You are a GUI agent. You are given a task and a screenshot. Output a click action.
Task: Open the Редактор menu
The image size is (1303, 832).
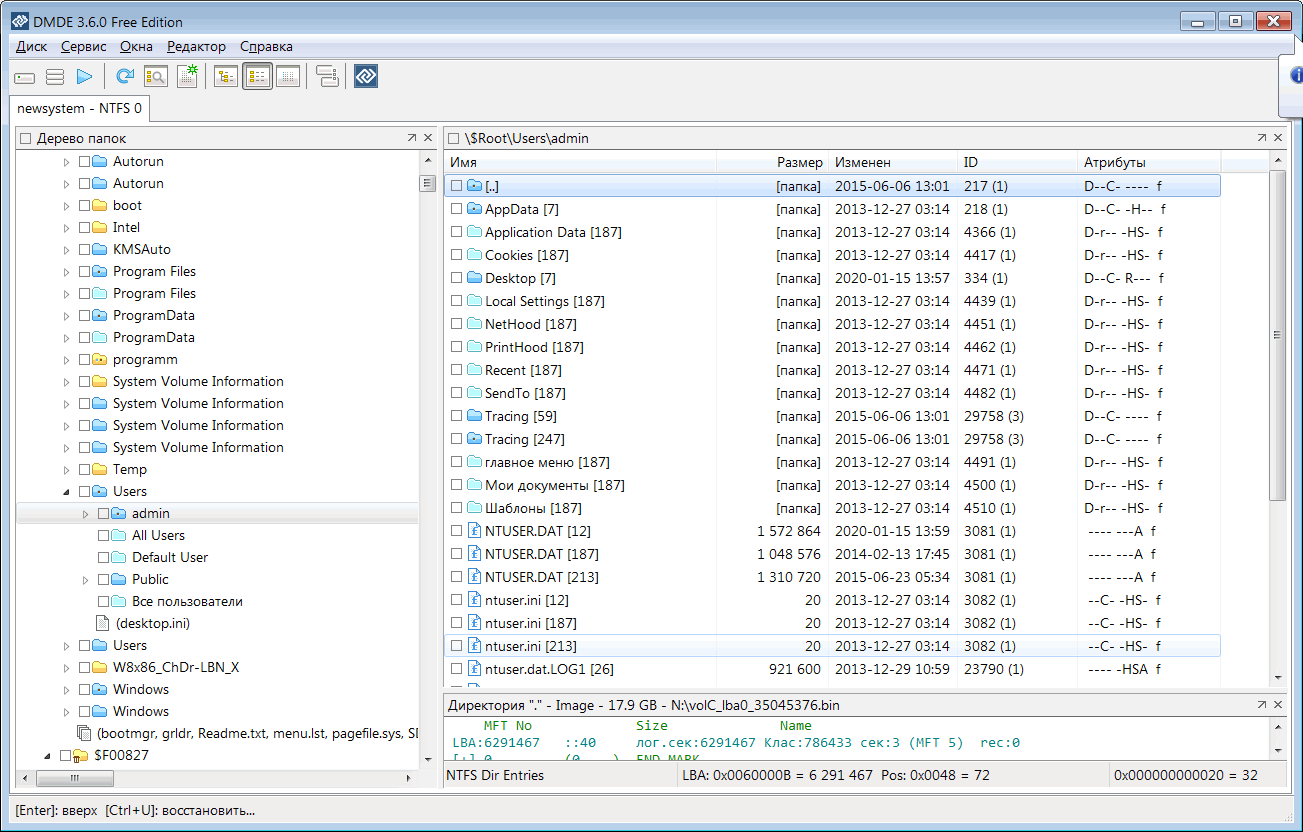196,46
